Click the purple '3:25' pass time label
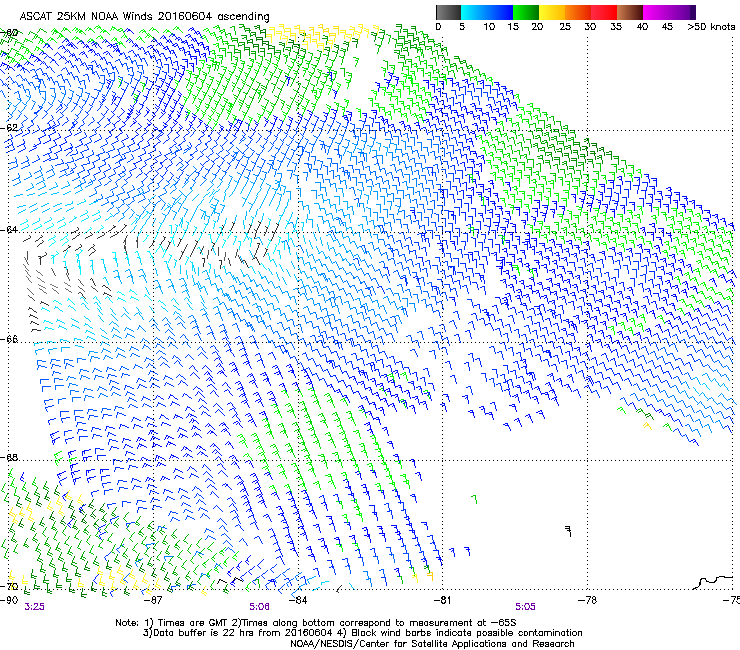Screen dimensions: 740x650 (34, 607)
